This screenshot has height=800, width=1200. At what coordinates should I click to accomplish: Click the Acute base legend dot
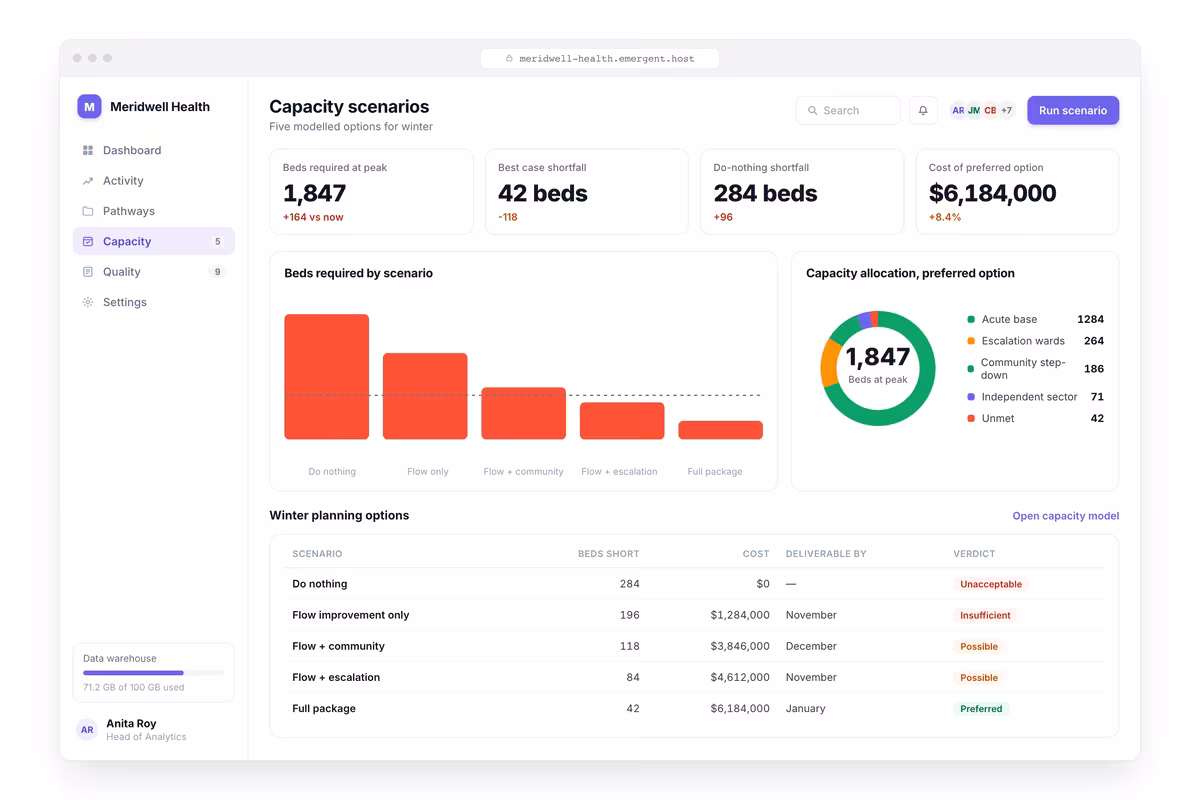971,320
